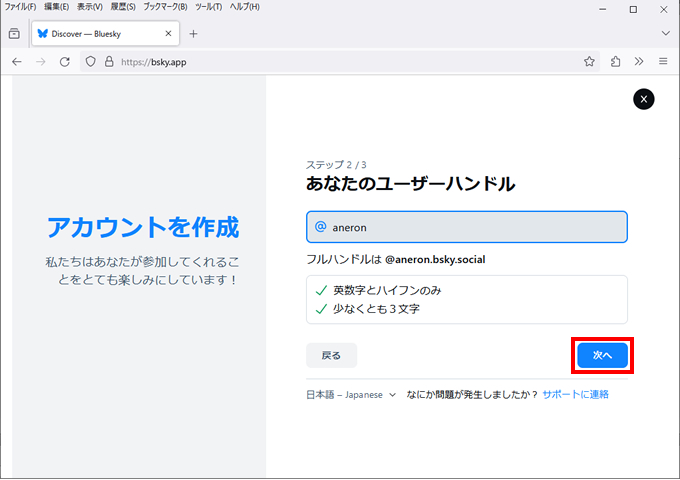Click the 少なくとも3文字 requirement
This screenshot has width=680, height=480.
(376, 309)
